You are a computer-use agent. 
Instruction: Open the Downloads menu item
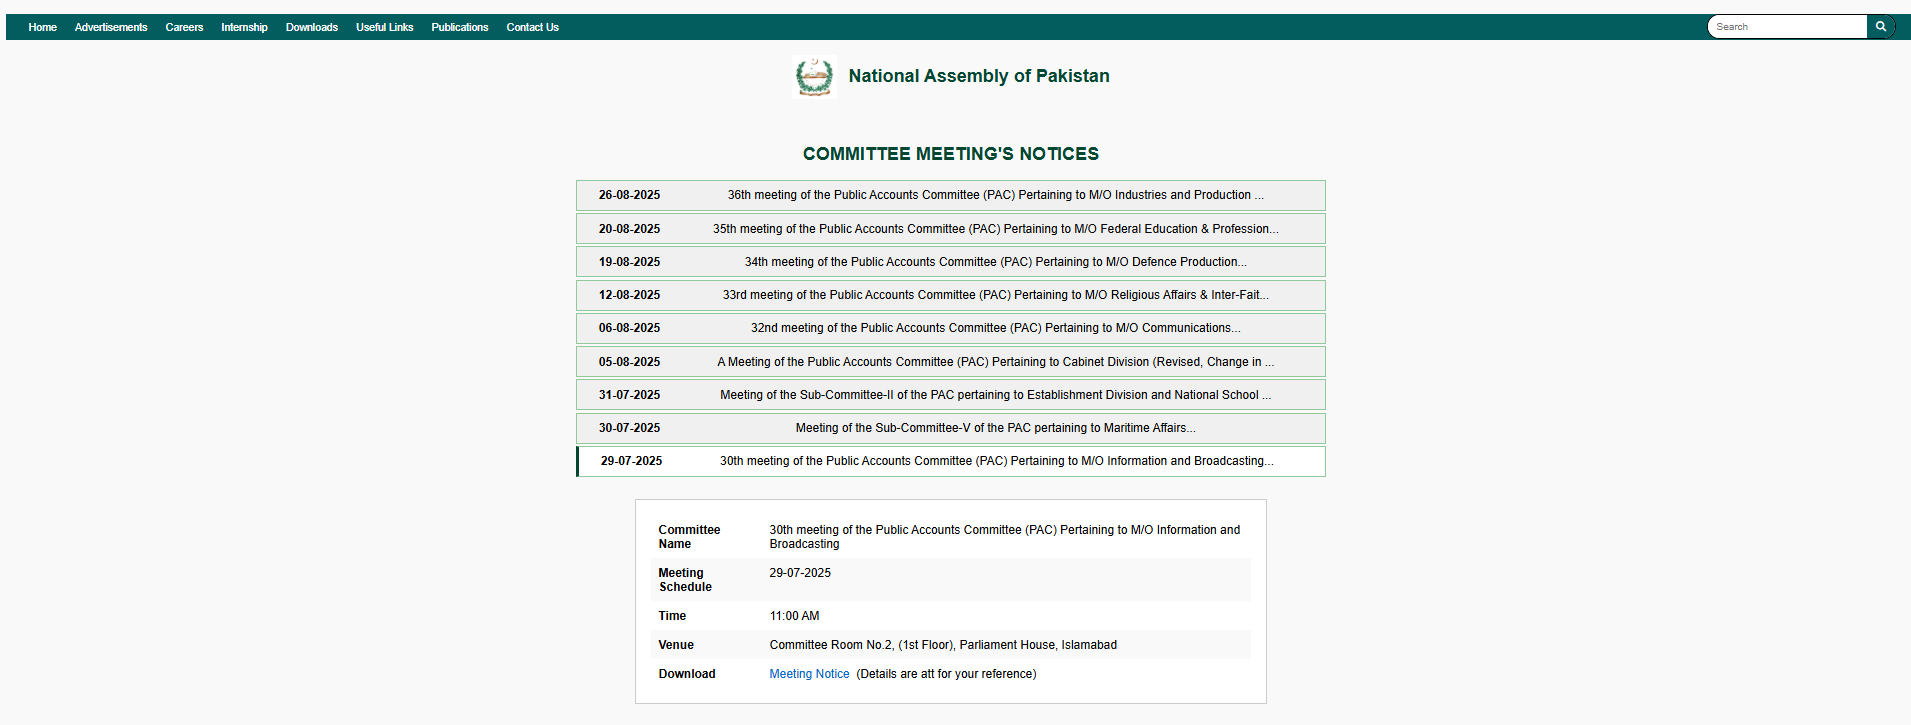(x=311, y=27)
